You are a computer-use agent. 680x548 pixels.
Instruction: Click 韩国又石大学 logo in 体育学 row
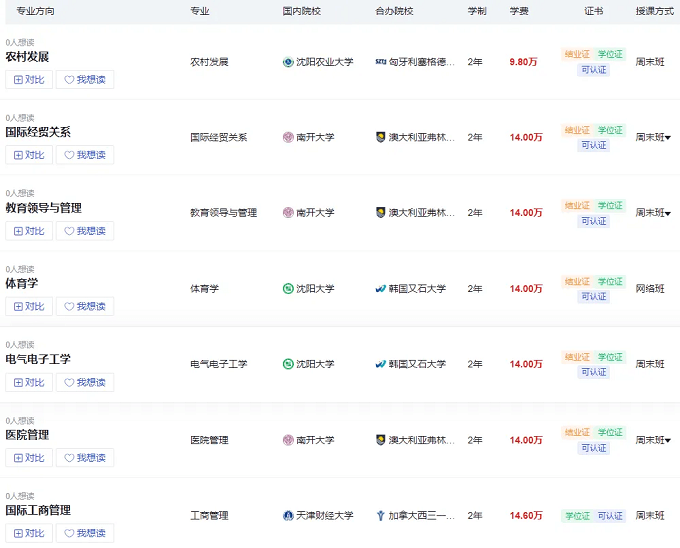click(380, 288)
